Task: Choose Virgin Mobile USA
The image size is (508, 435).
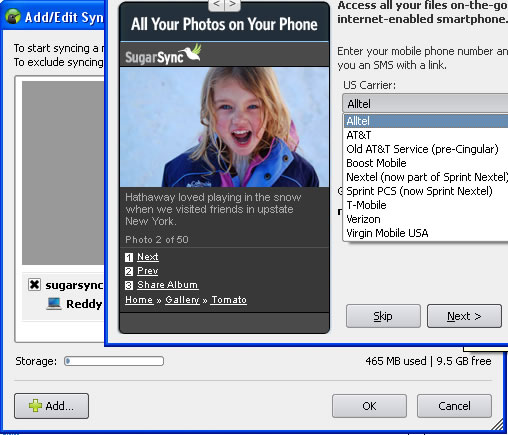Action: (426, 233)
